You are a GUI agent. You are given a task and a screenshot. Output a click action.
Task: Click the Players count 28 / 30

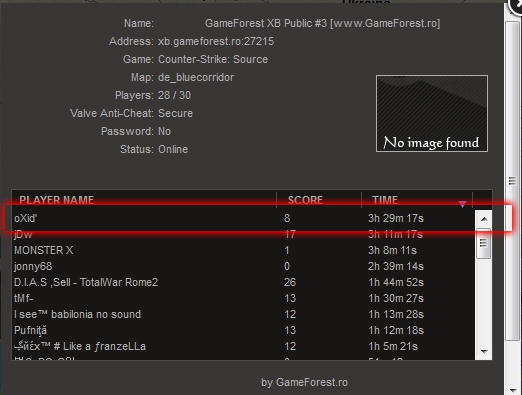pyautogui.click(x=174, y=95)
